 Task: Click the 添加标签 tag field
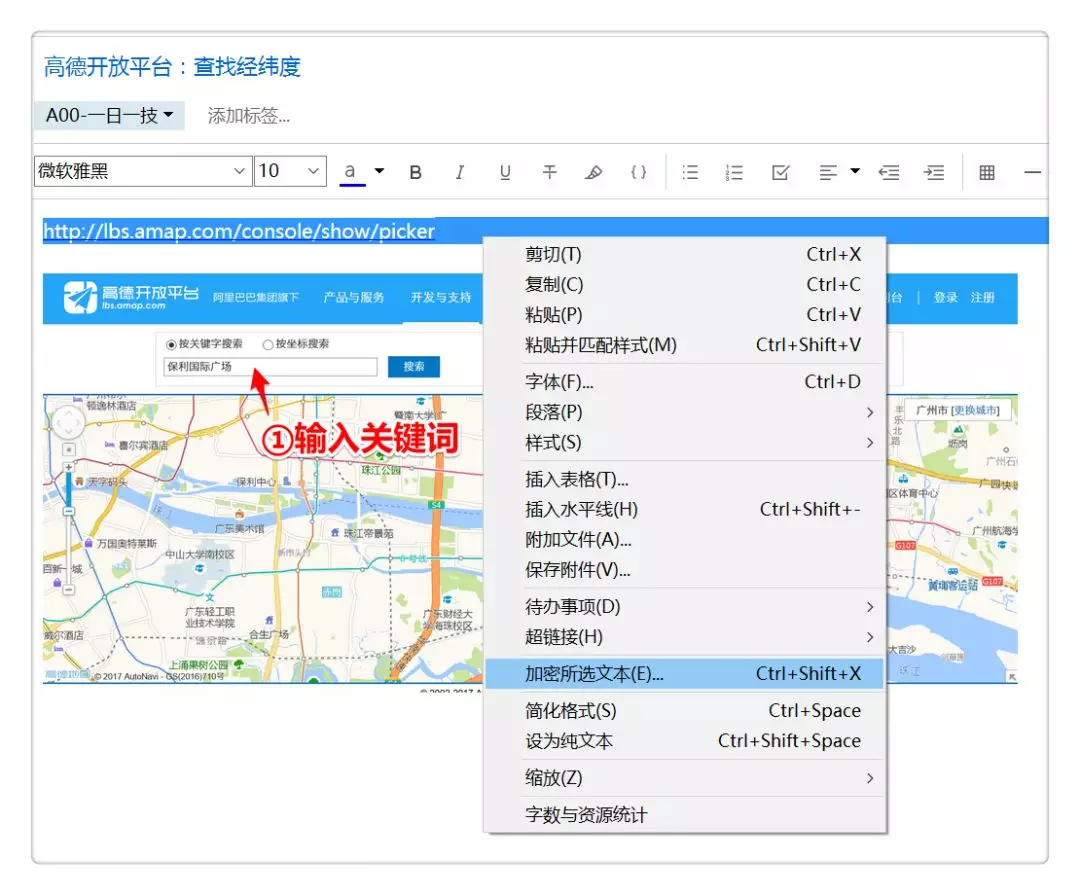point(249,116)
